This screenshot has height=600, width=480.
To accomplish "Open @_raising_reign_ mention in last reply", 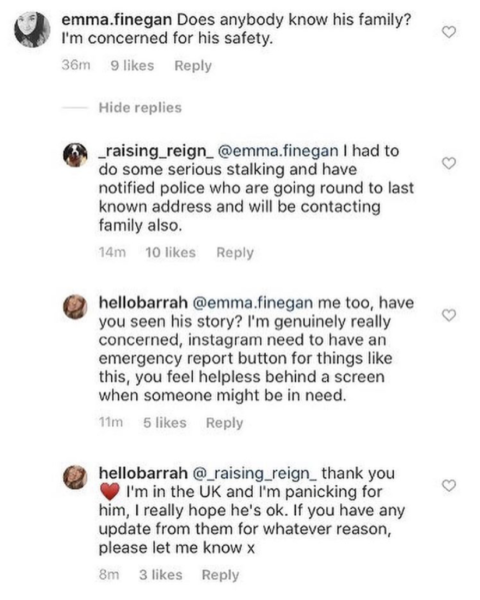I will (x=254, y=473).
